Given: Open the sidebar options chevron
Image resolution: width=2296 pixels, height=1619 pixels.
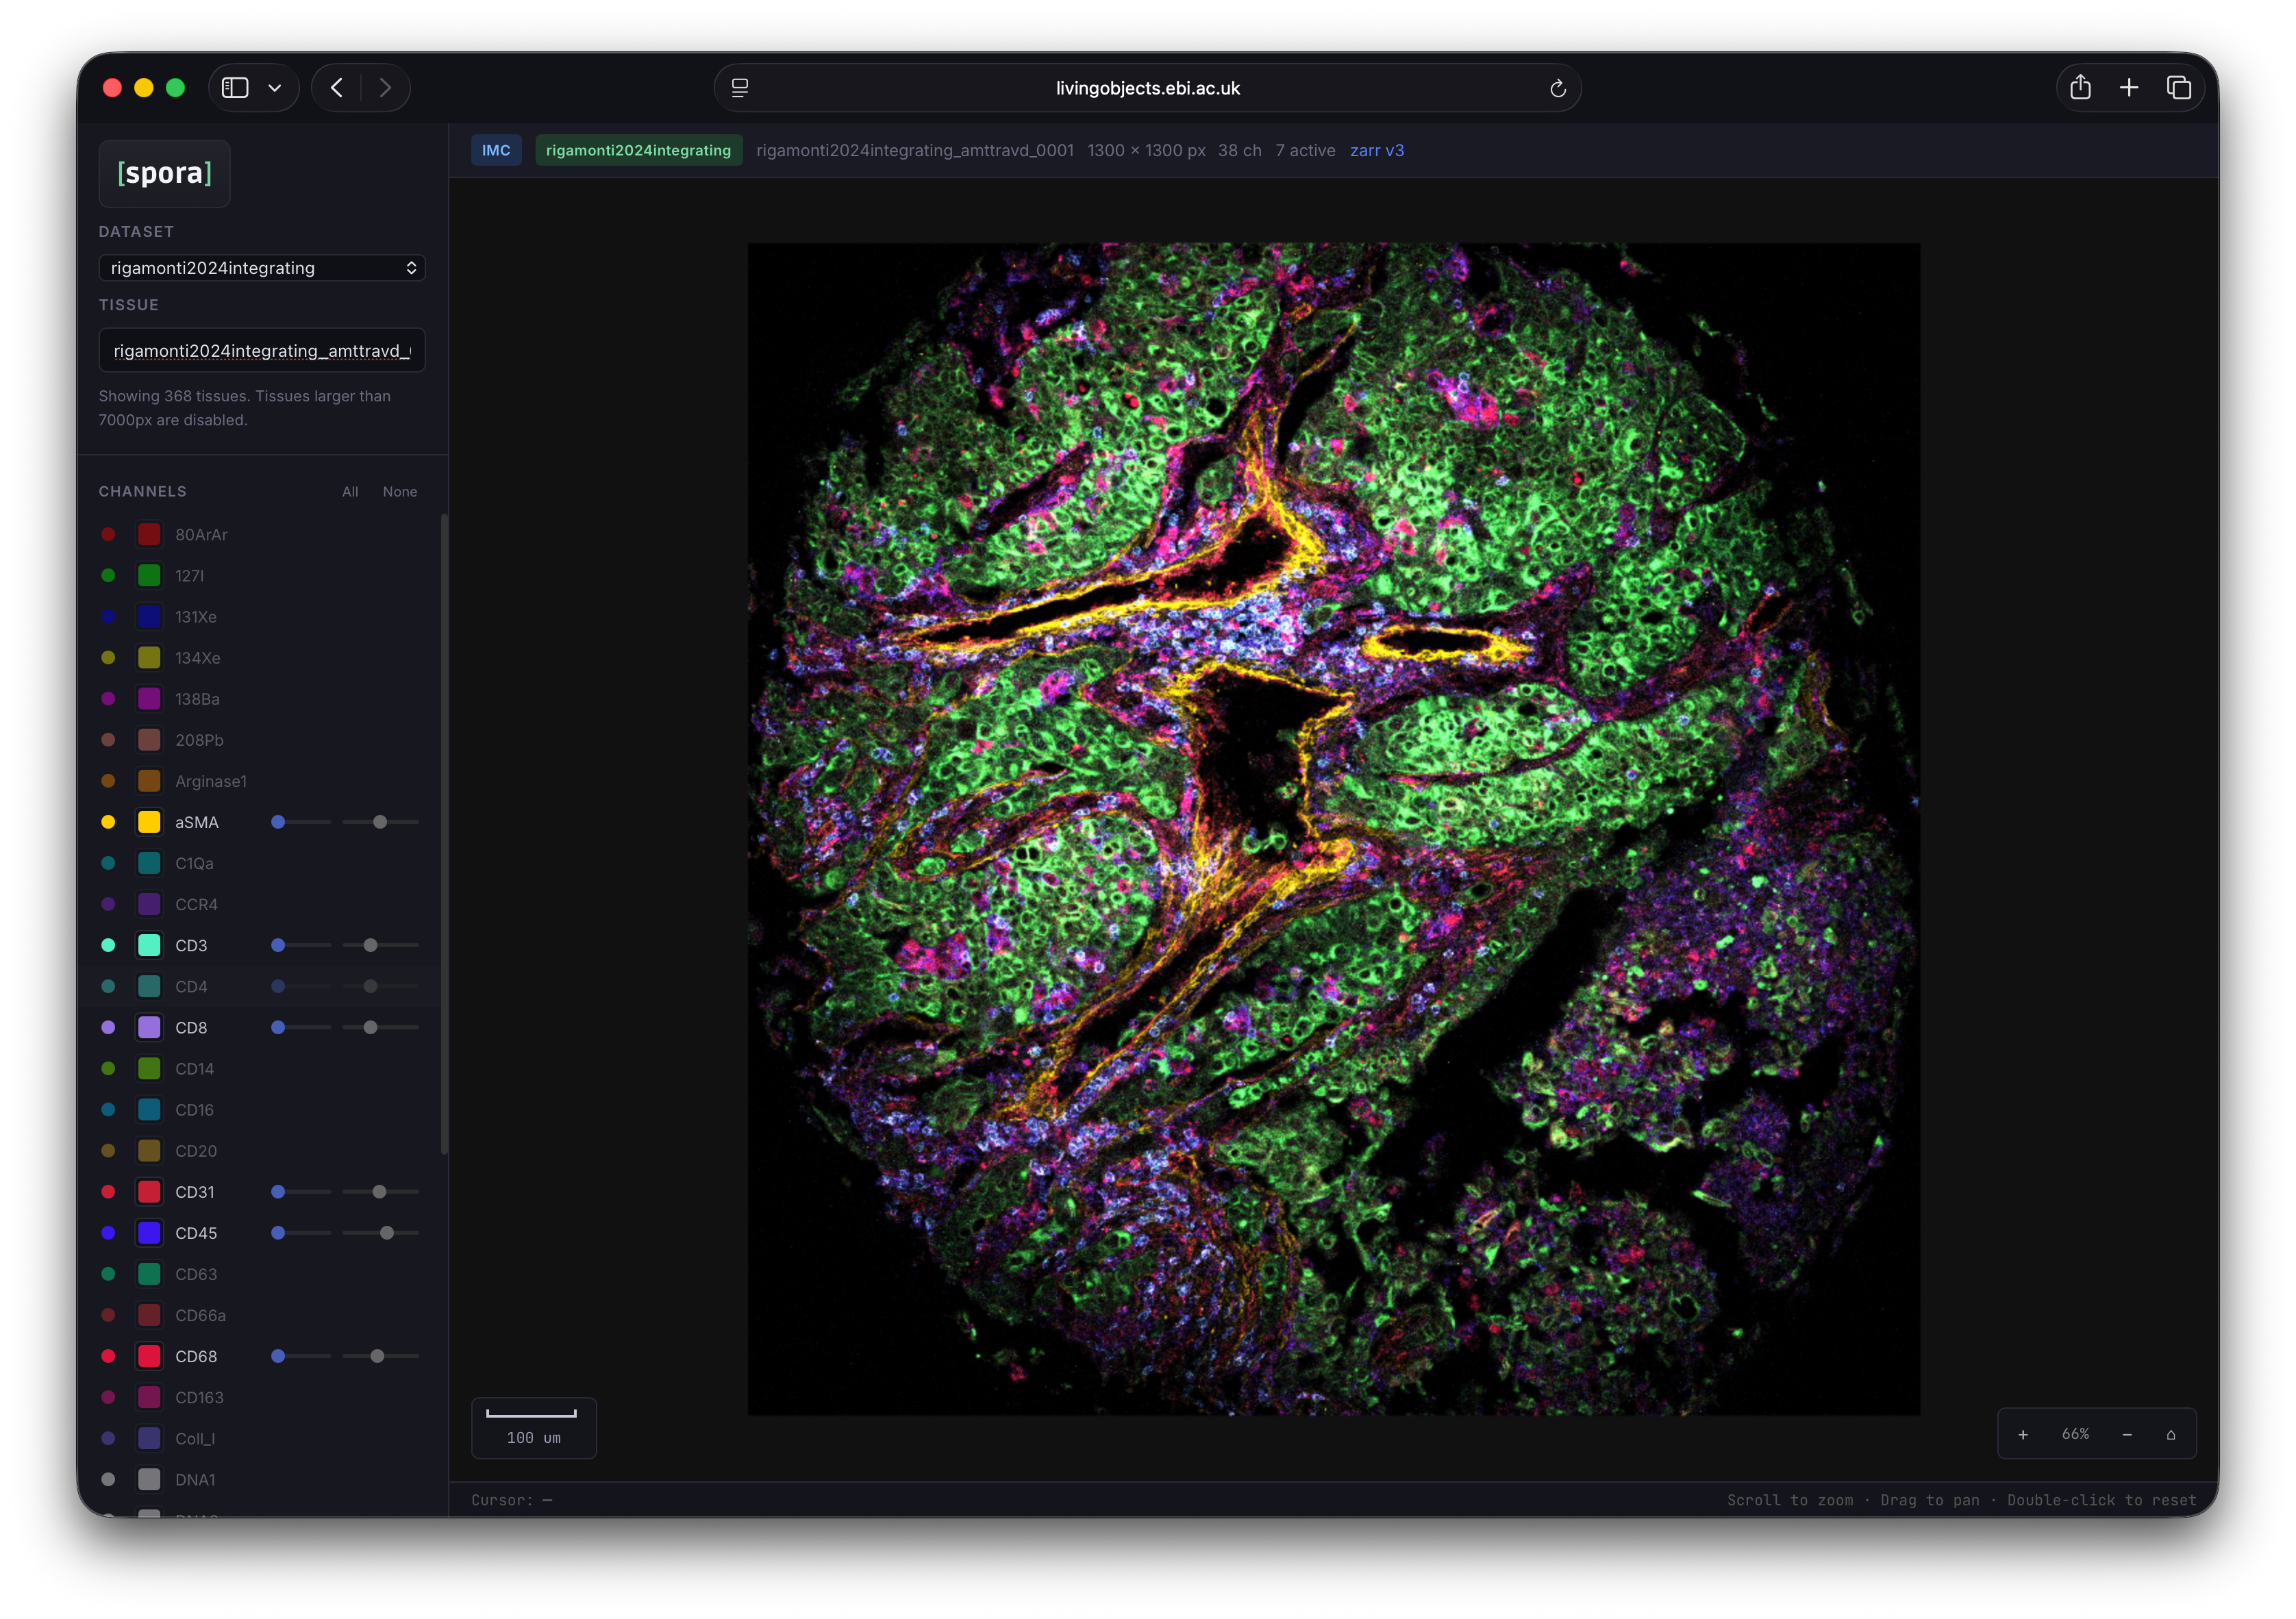Looking at the screenshot, I should pyautogui.click(x=275, y=88).
